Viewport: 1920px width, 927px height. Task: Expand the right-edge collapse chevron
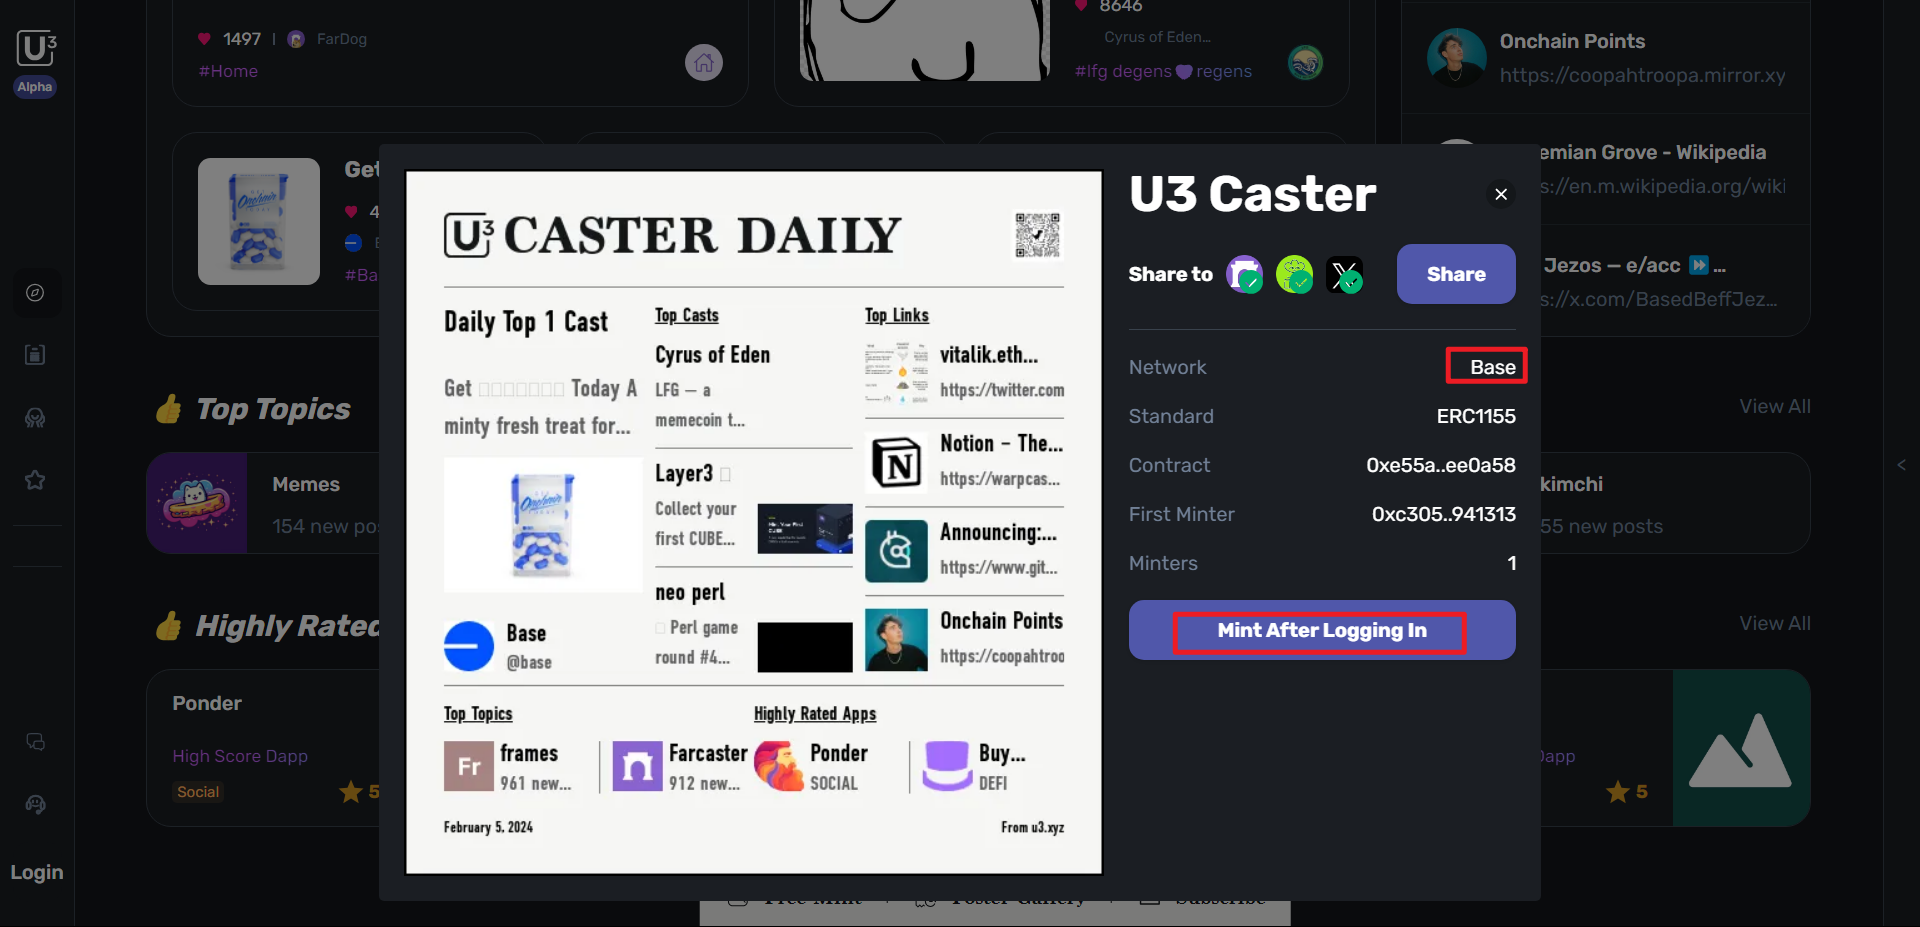(x=1901, y=465)
